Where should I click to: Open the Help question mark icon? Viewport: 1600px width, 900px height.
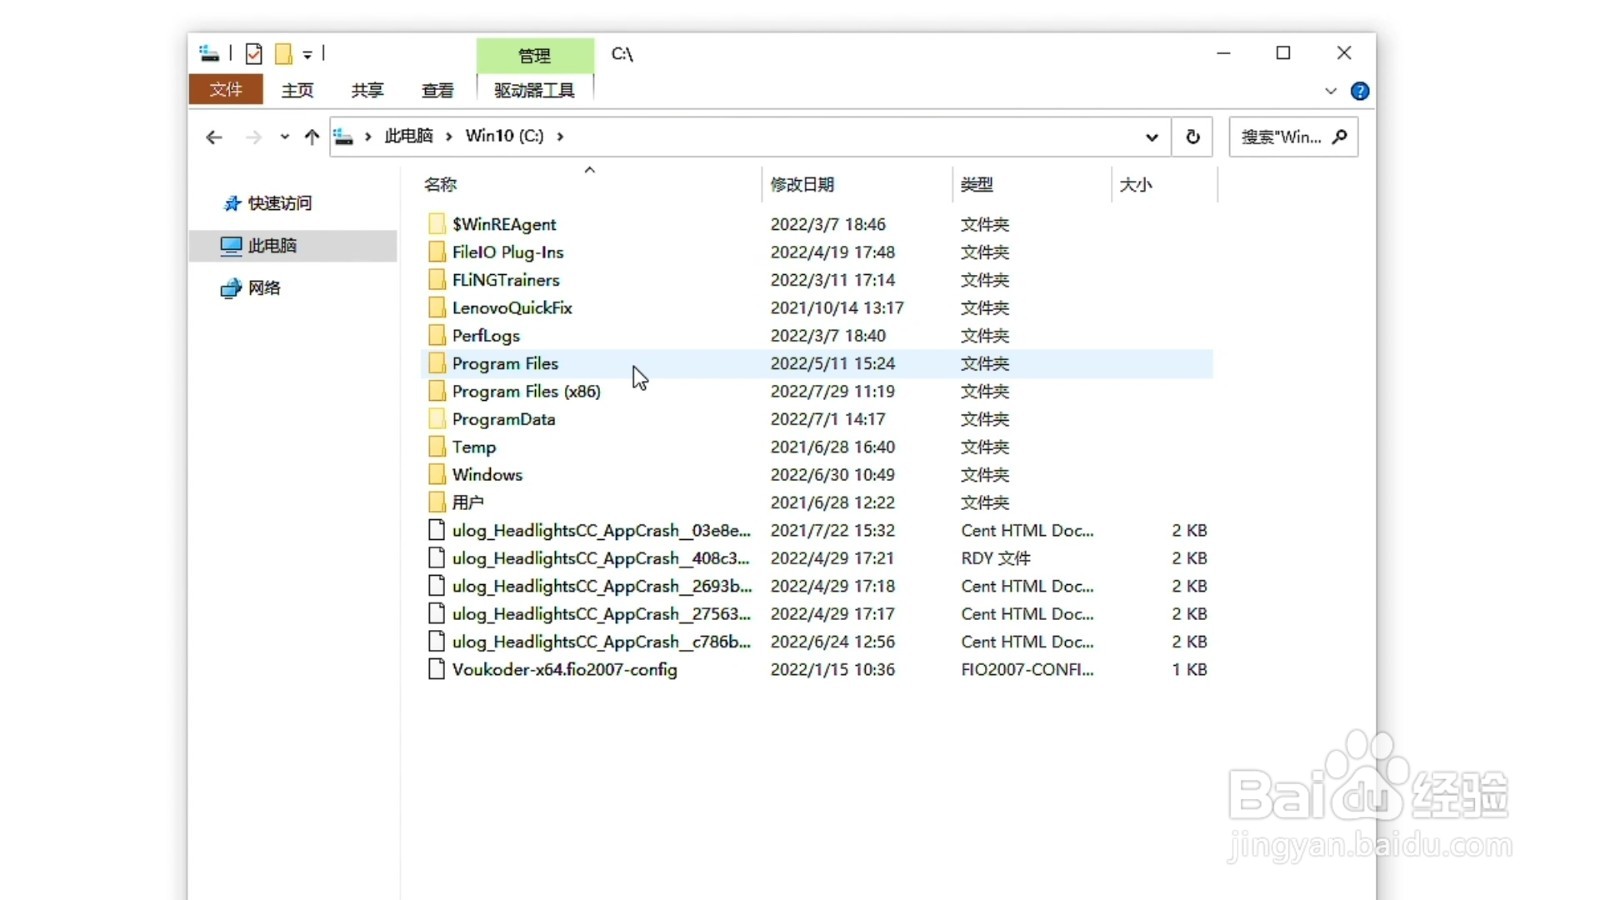(1360, 91)
